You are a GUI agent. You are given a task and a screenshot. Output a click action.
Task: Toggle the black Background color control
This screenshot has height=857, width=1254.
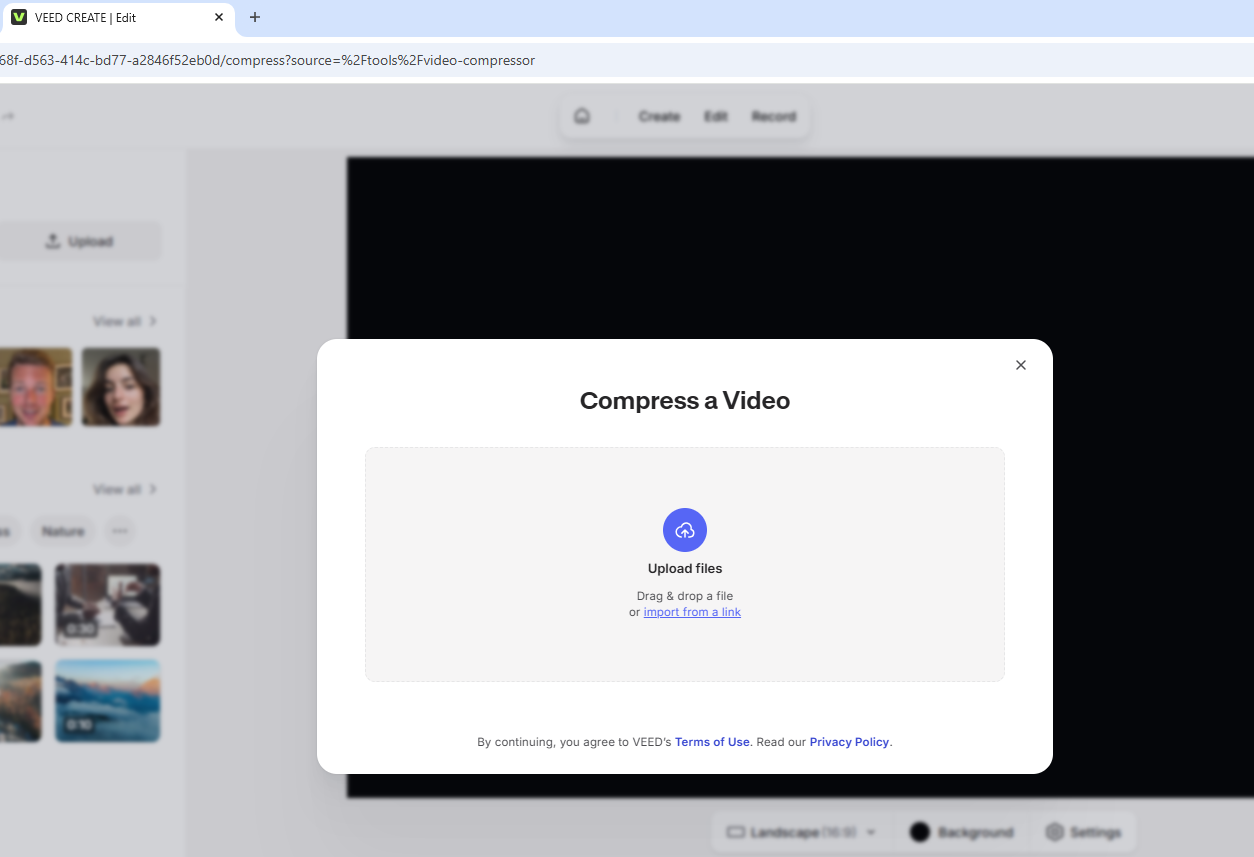click(919, 831)
